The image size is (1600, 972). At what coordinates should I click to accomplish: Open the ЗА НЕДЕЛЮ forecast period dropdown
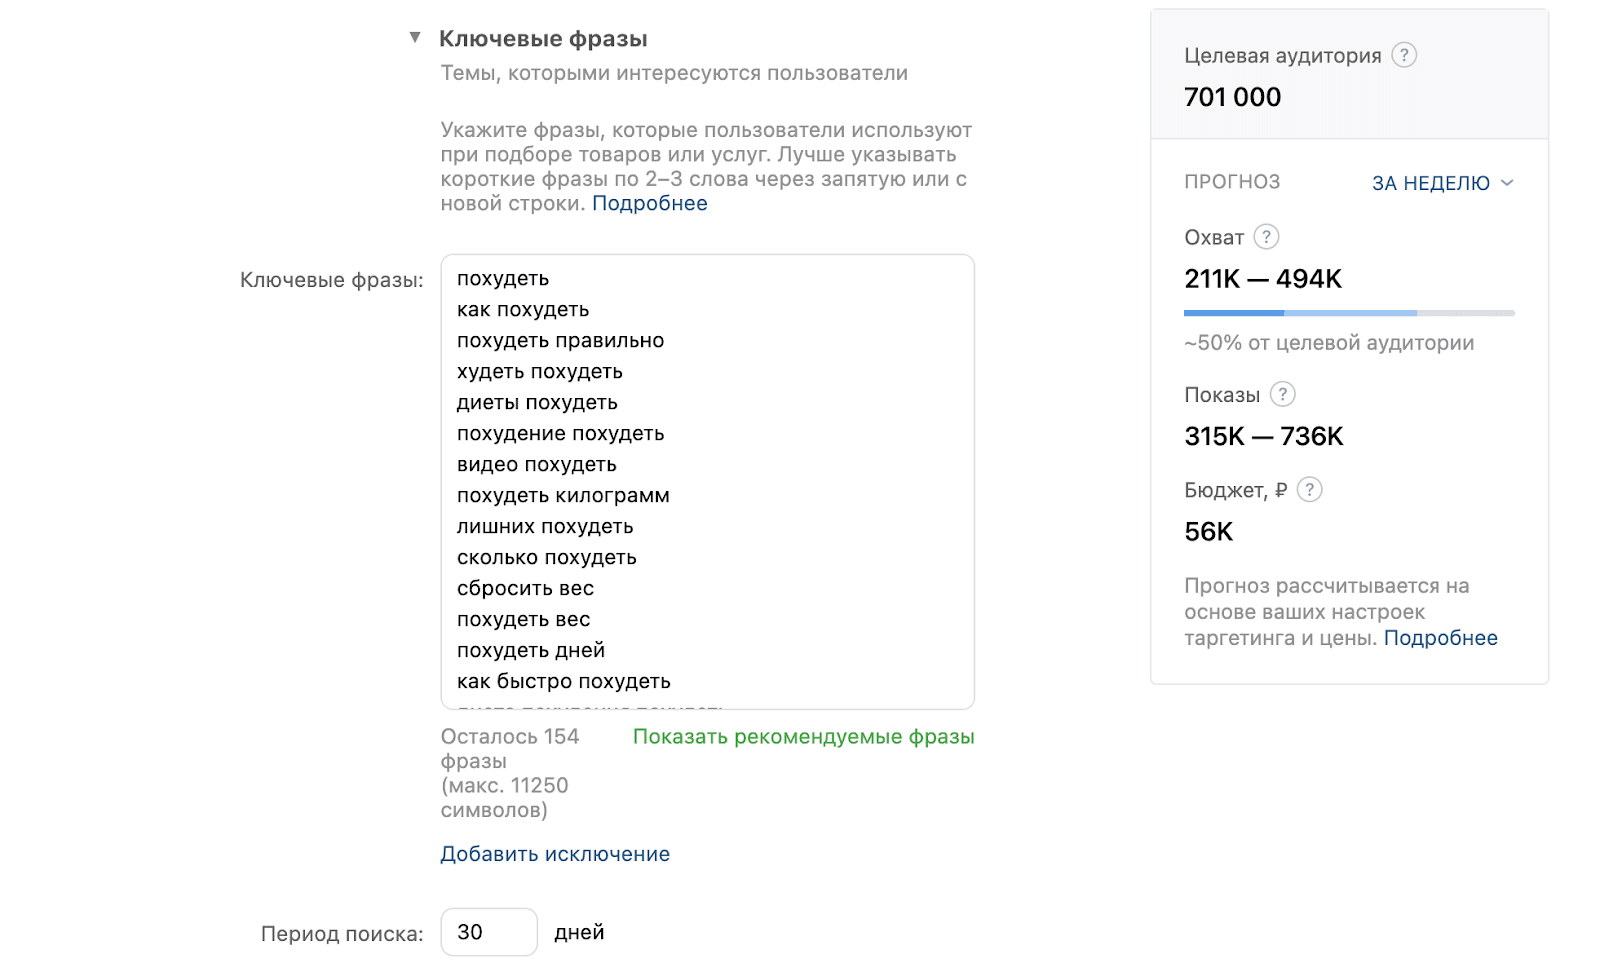click(x=1443, y=183)
